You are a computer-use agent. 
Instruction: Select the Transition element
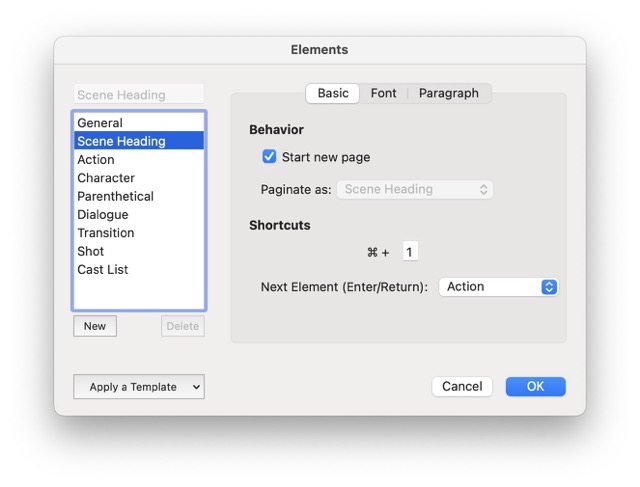click(106, 233)
